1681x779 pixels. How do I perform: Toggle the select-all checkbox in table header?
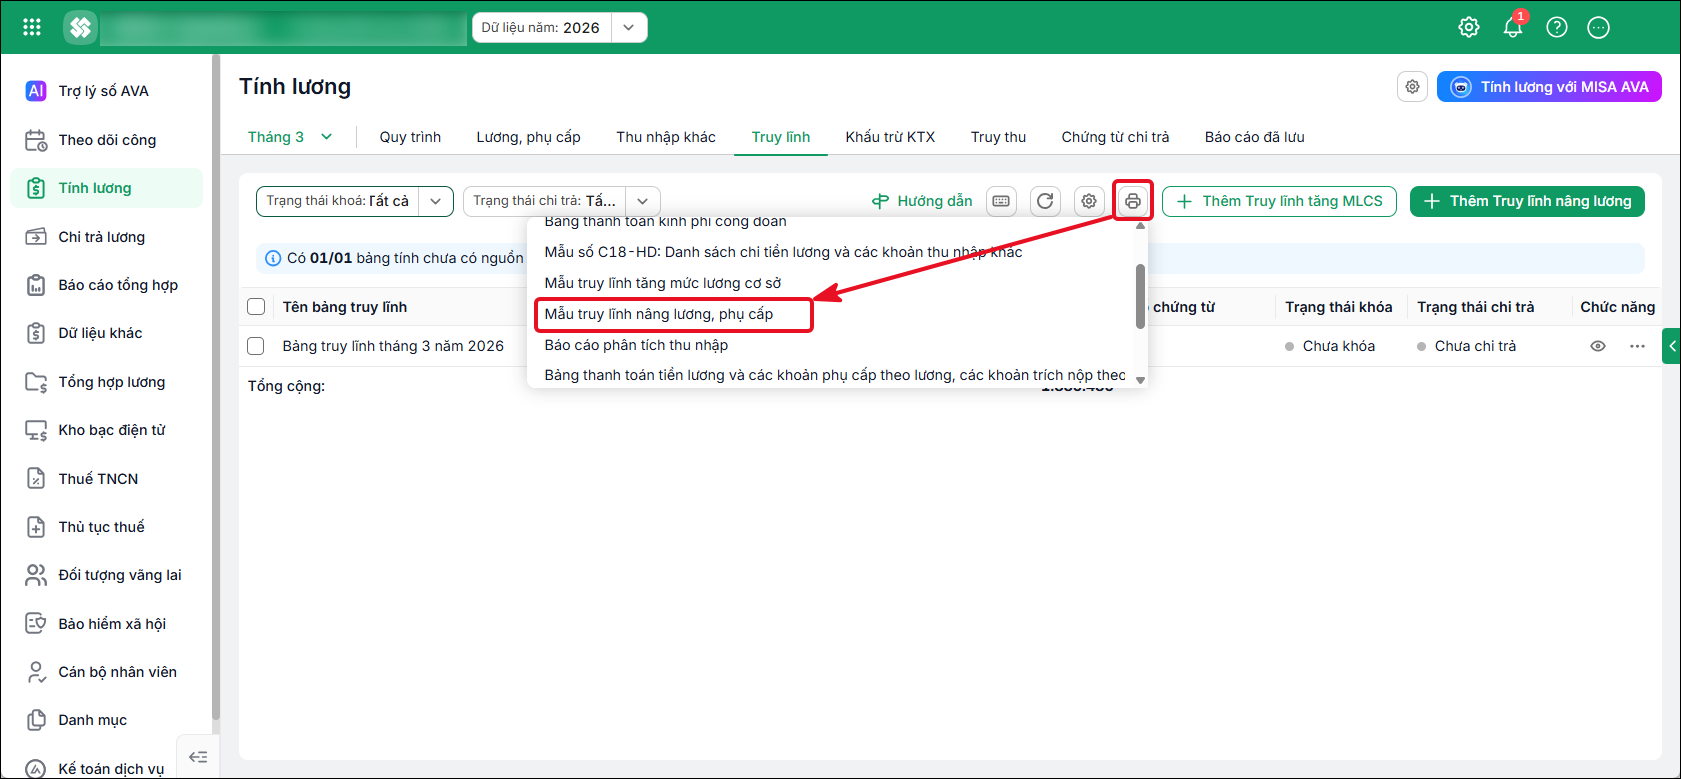click(256, 307)
